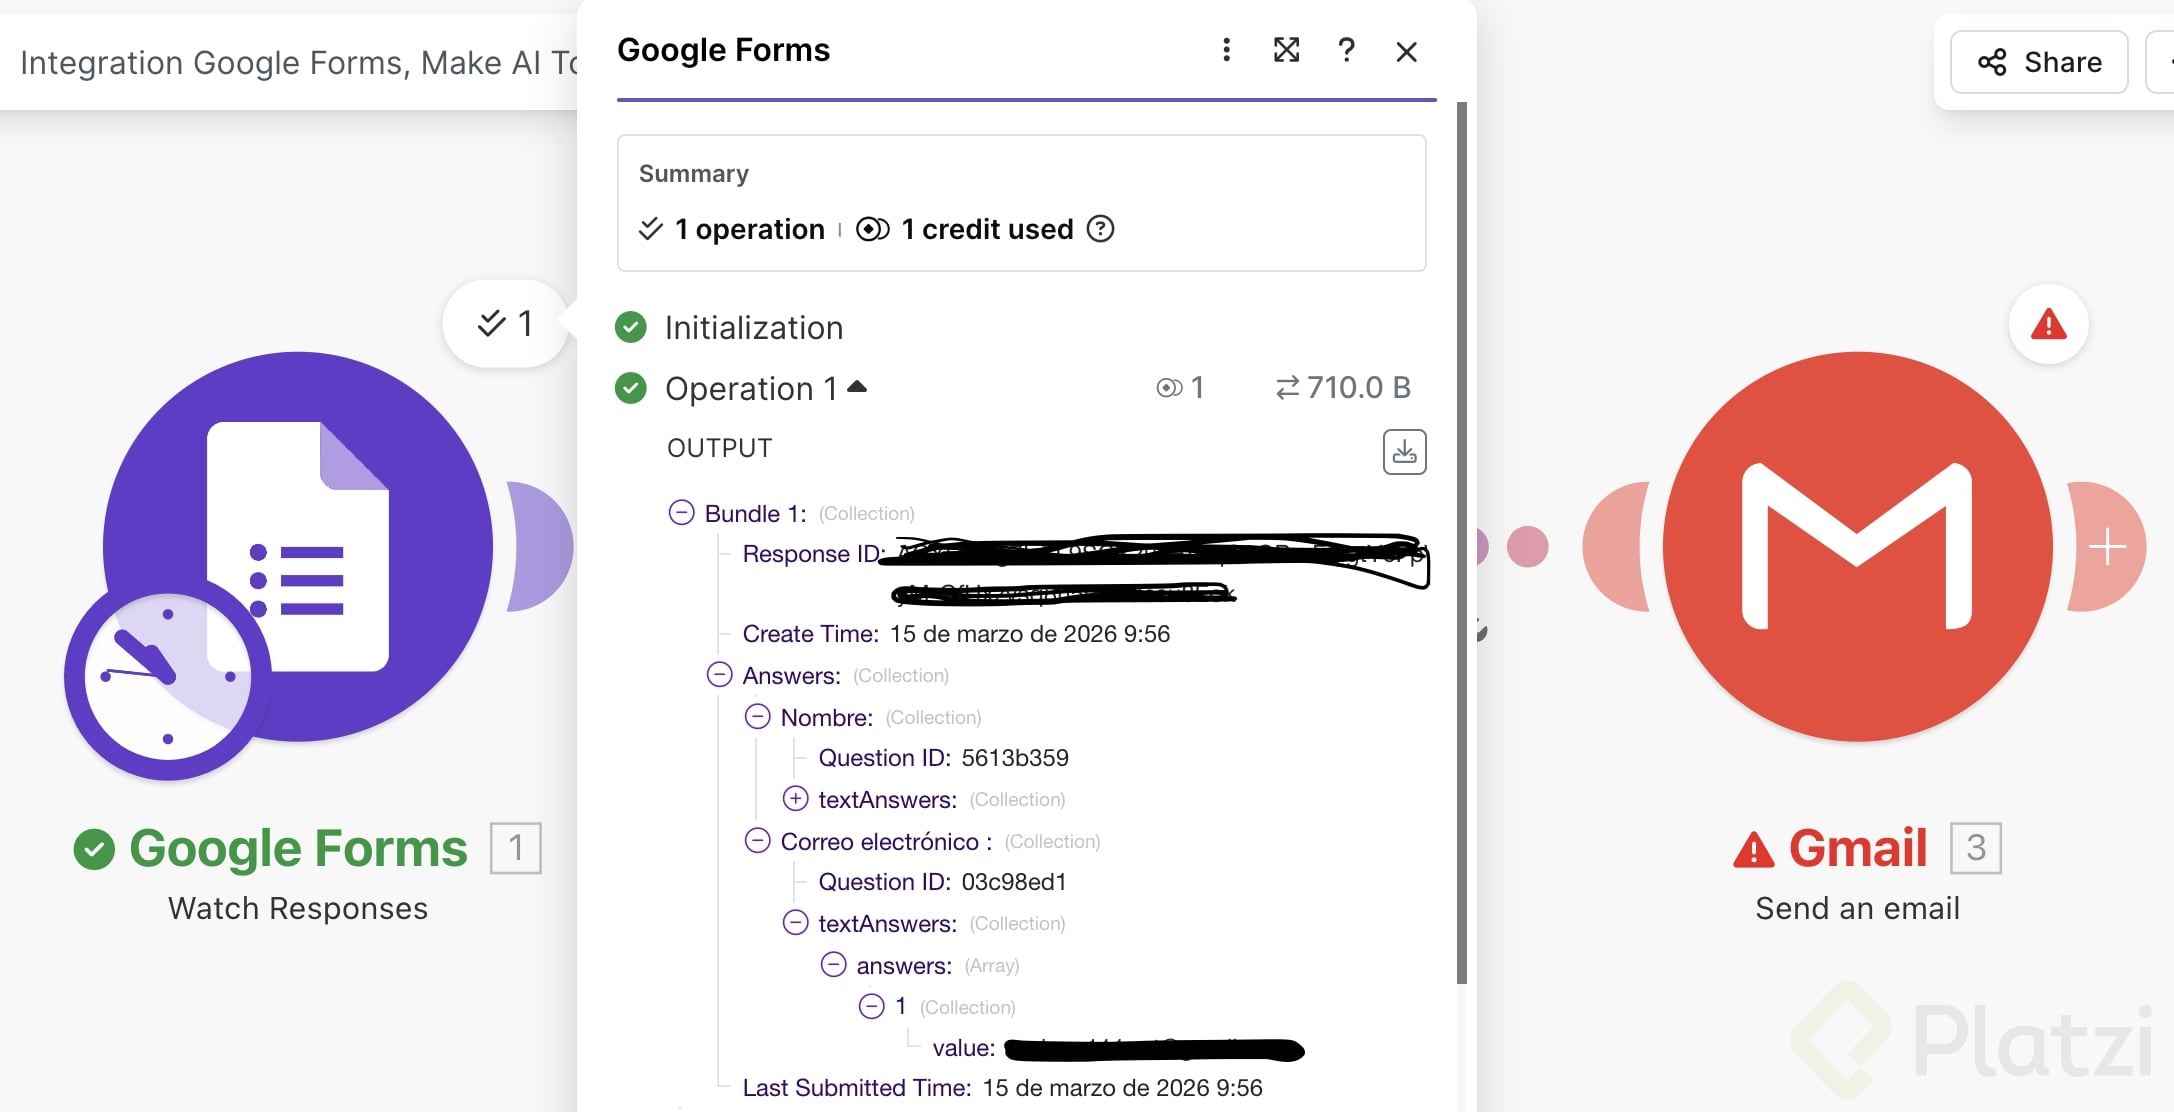The image size is (2174, 1112).
Task: Collapse the answers array node
Action: click(833, 965)
